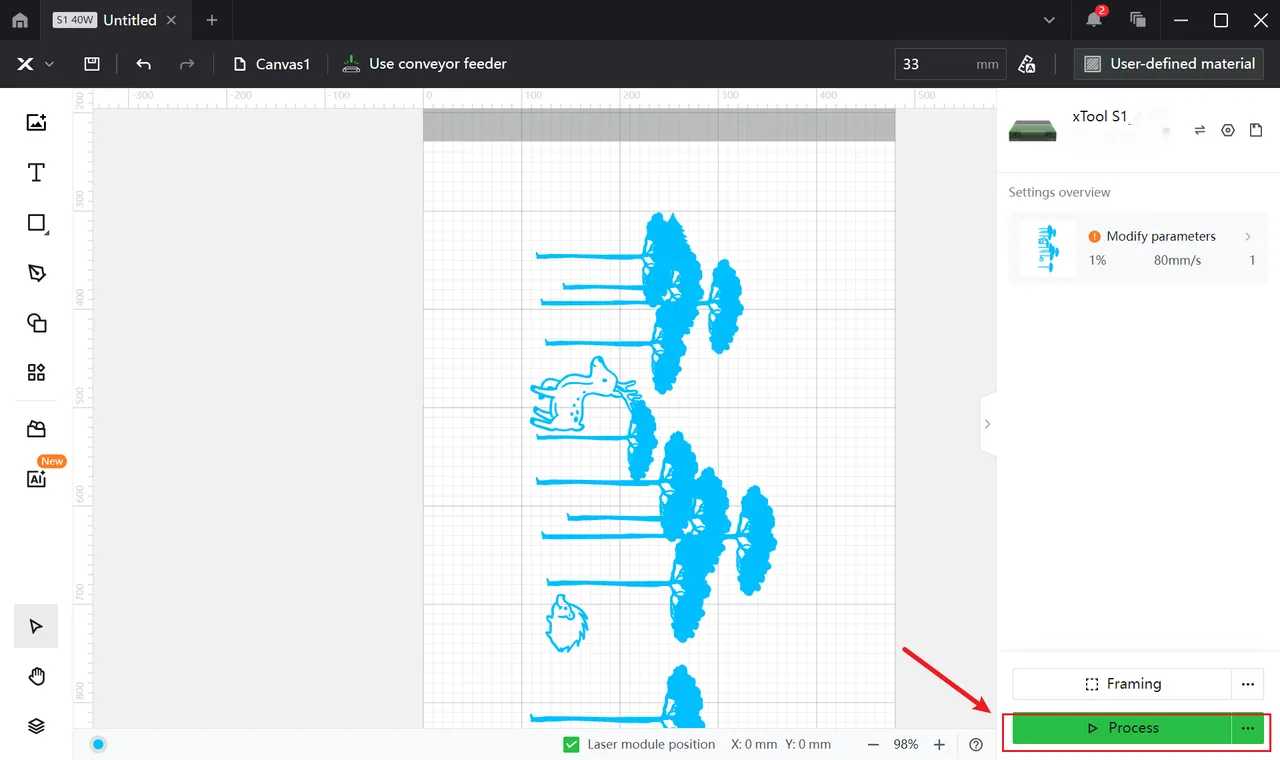Undo the last action

click(144, 64)
